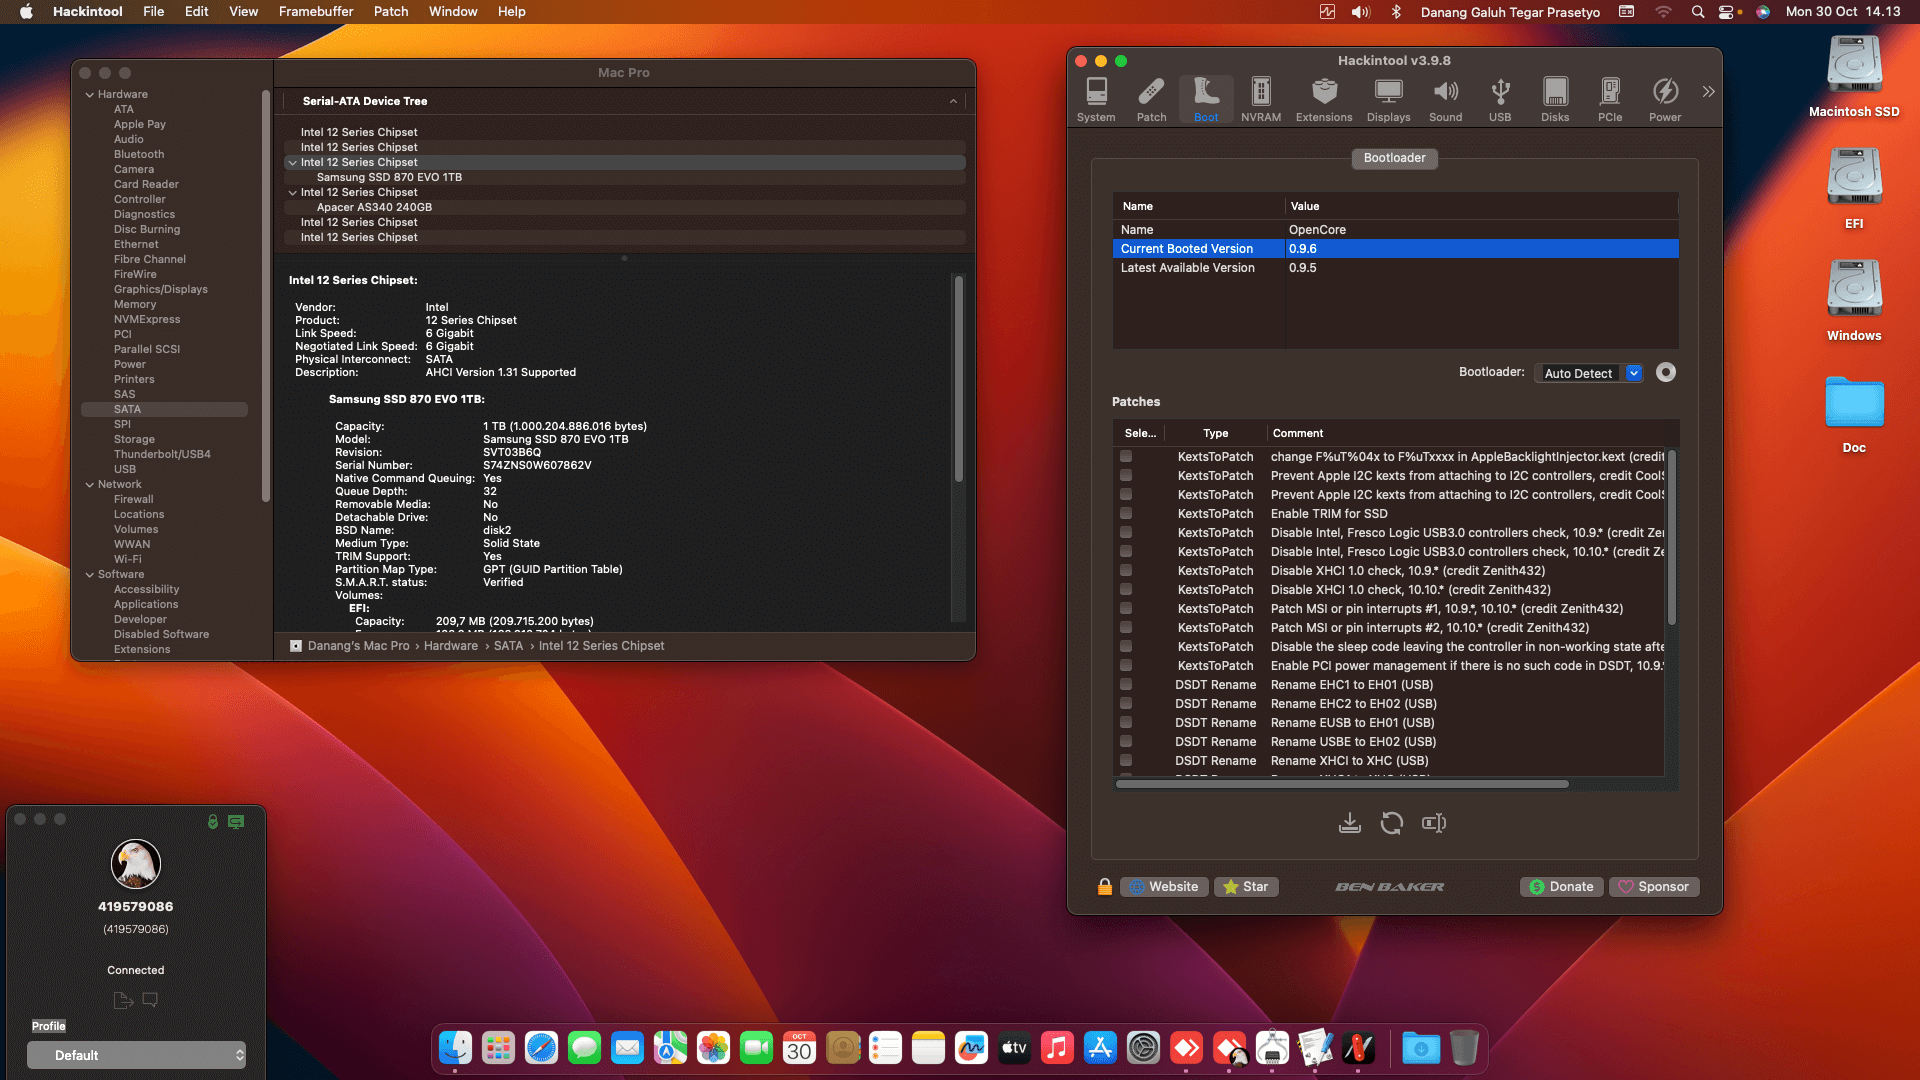Collapse the chipset row above Apacer AS340
The image size is (1920, 1080).
292,193
